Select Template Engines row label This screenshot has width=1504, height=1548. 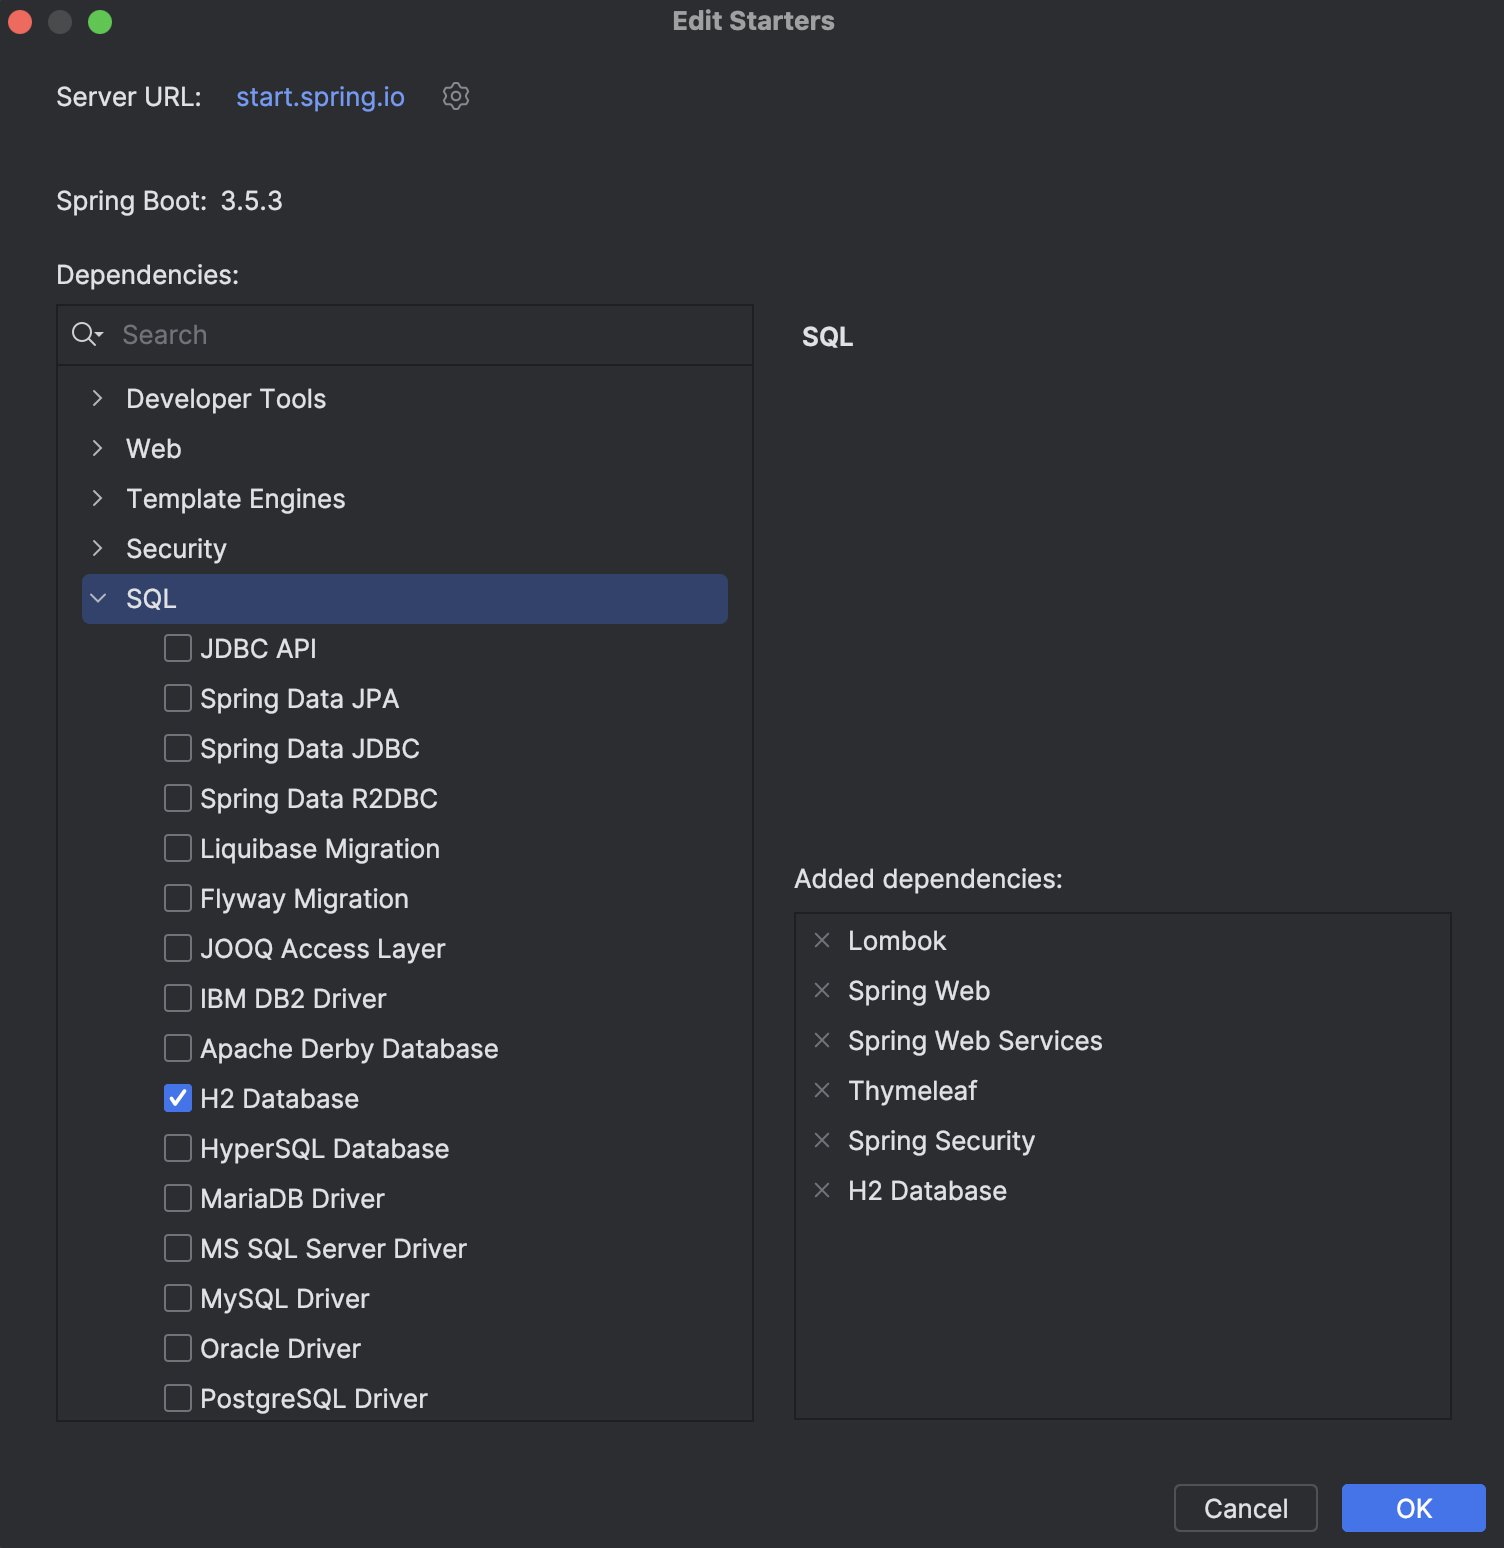tap(236, 499)
